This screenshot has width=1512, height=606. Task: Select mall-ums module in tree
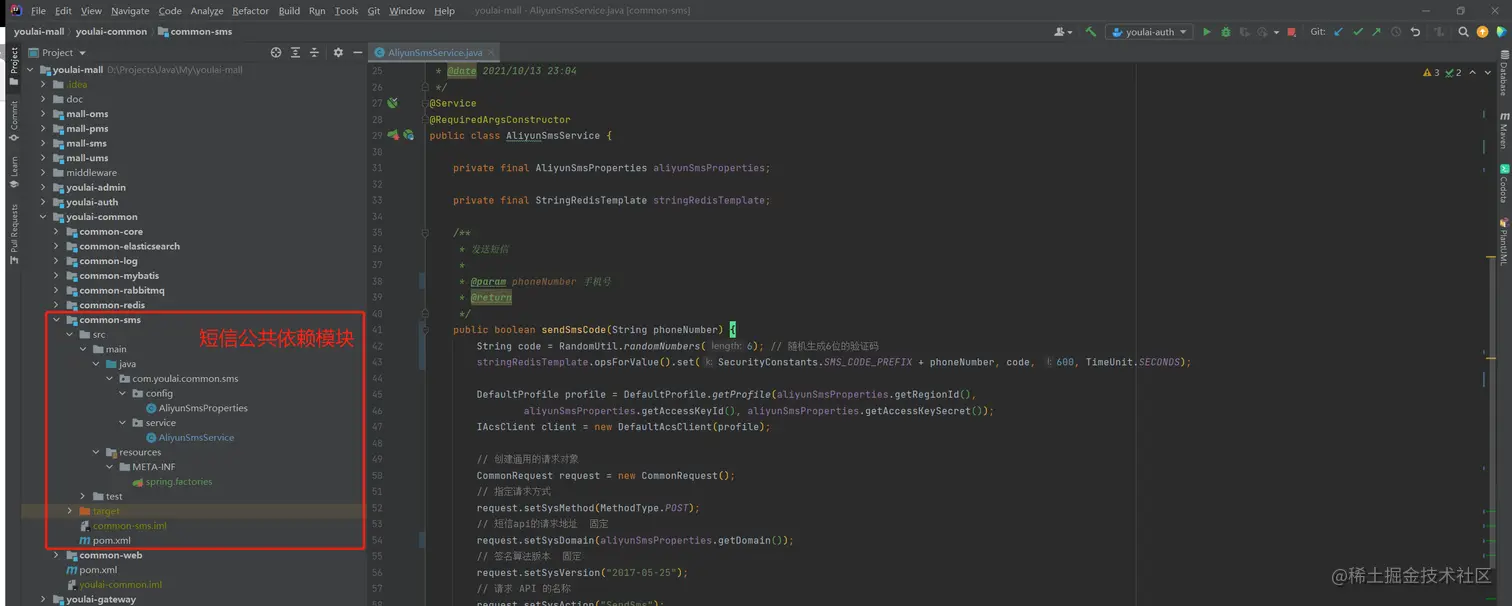[88, 158]
